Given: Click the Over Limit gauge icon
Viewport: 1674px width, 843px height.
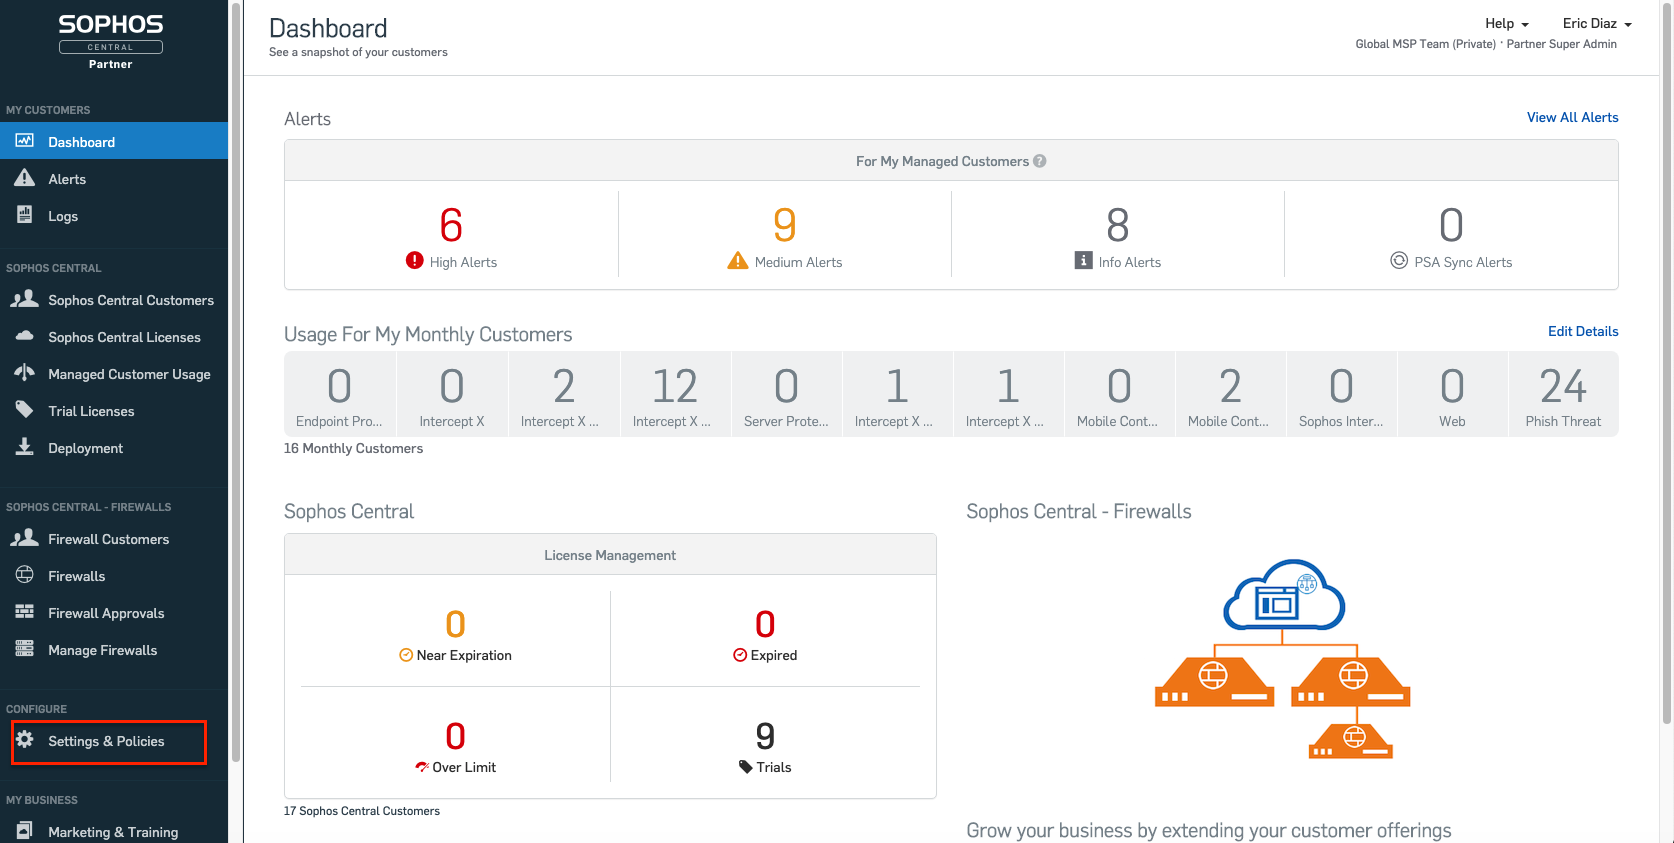Looking at the screenshot, I should [x=422, y=767].
